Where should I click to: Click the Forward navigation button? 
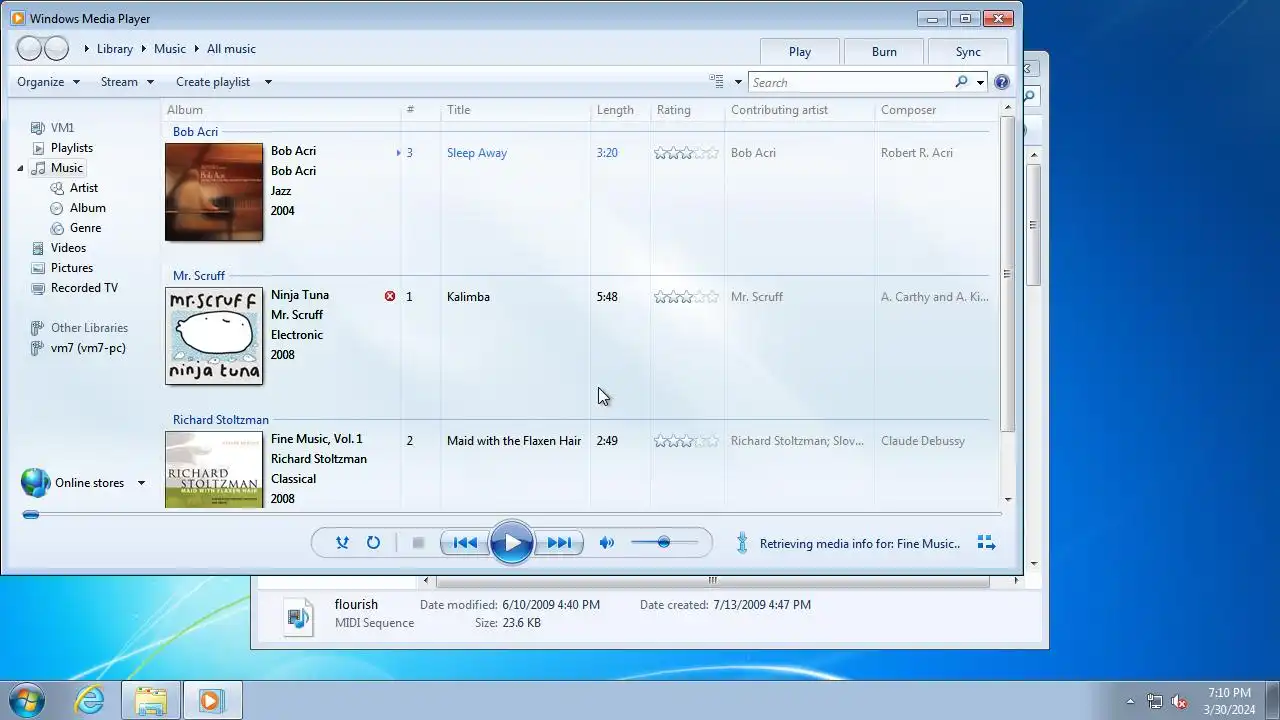[x=56, y=48]
